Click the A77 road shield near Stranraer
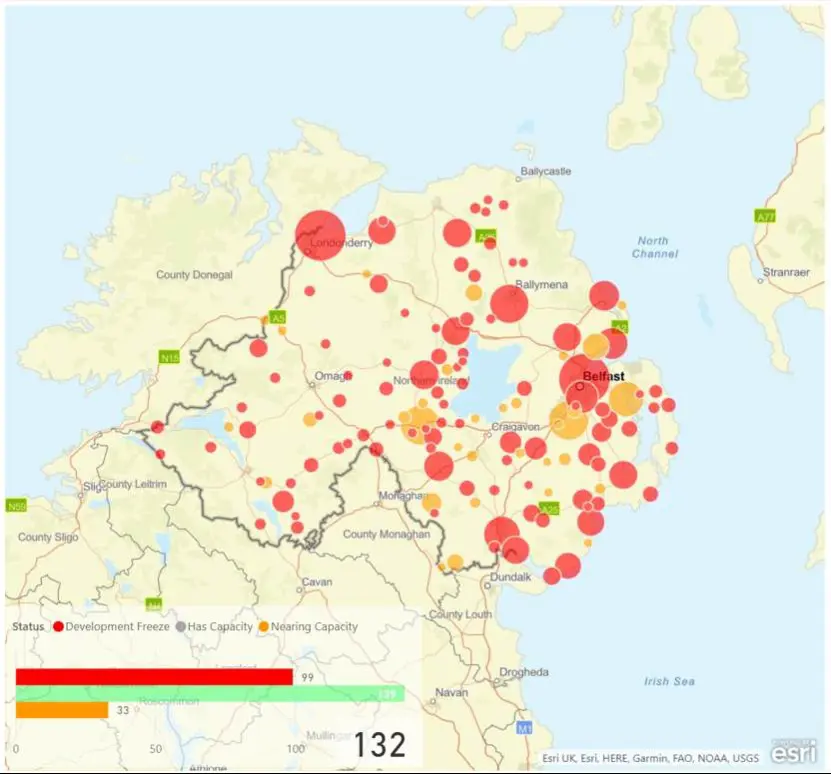The height and width of the screenshot is (774, 831). (x=765, y=216)
